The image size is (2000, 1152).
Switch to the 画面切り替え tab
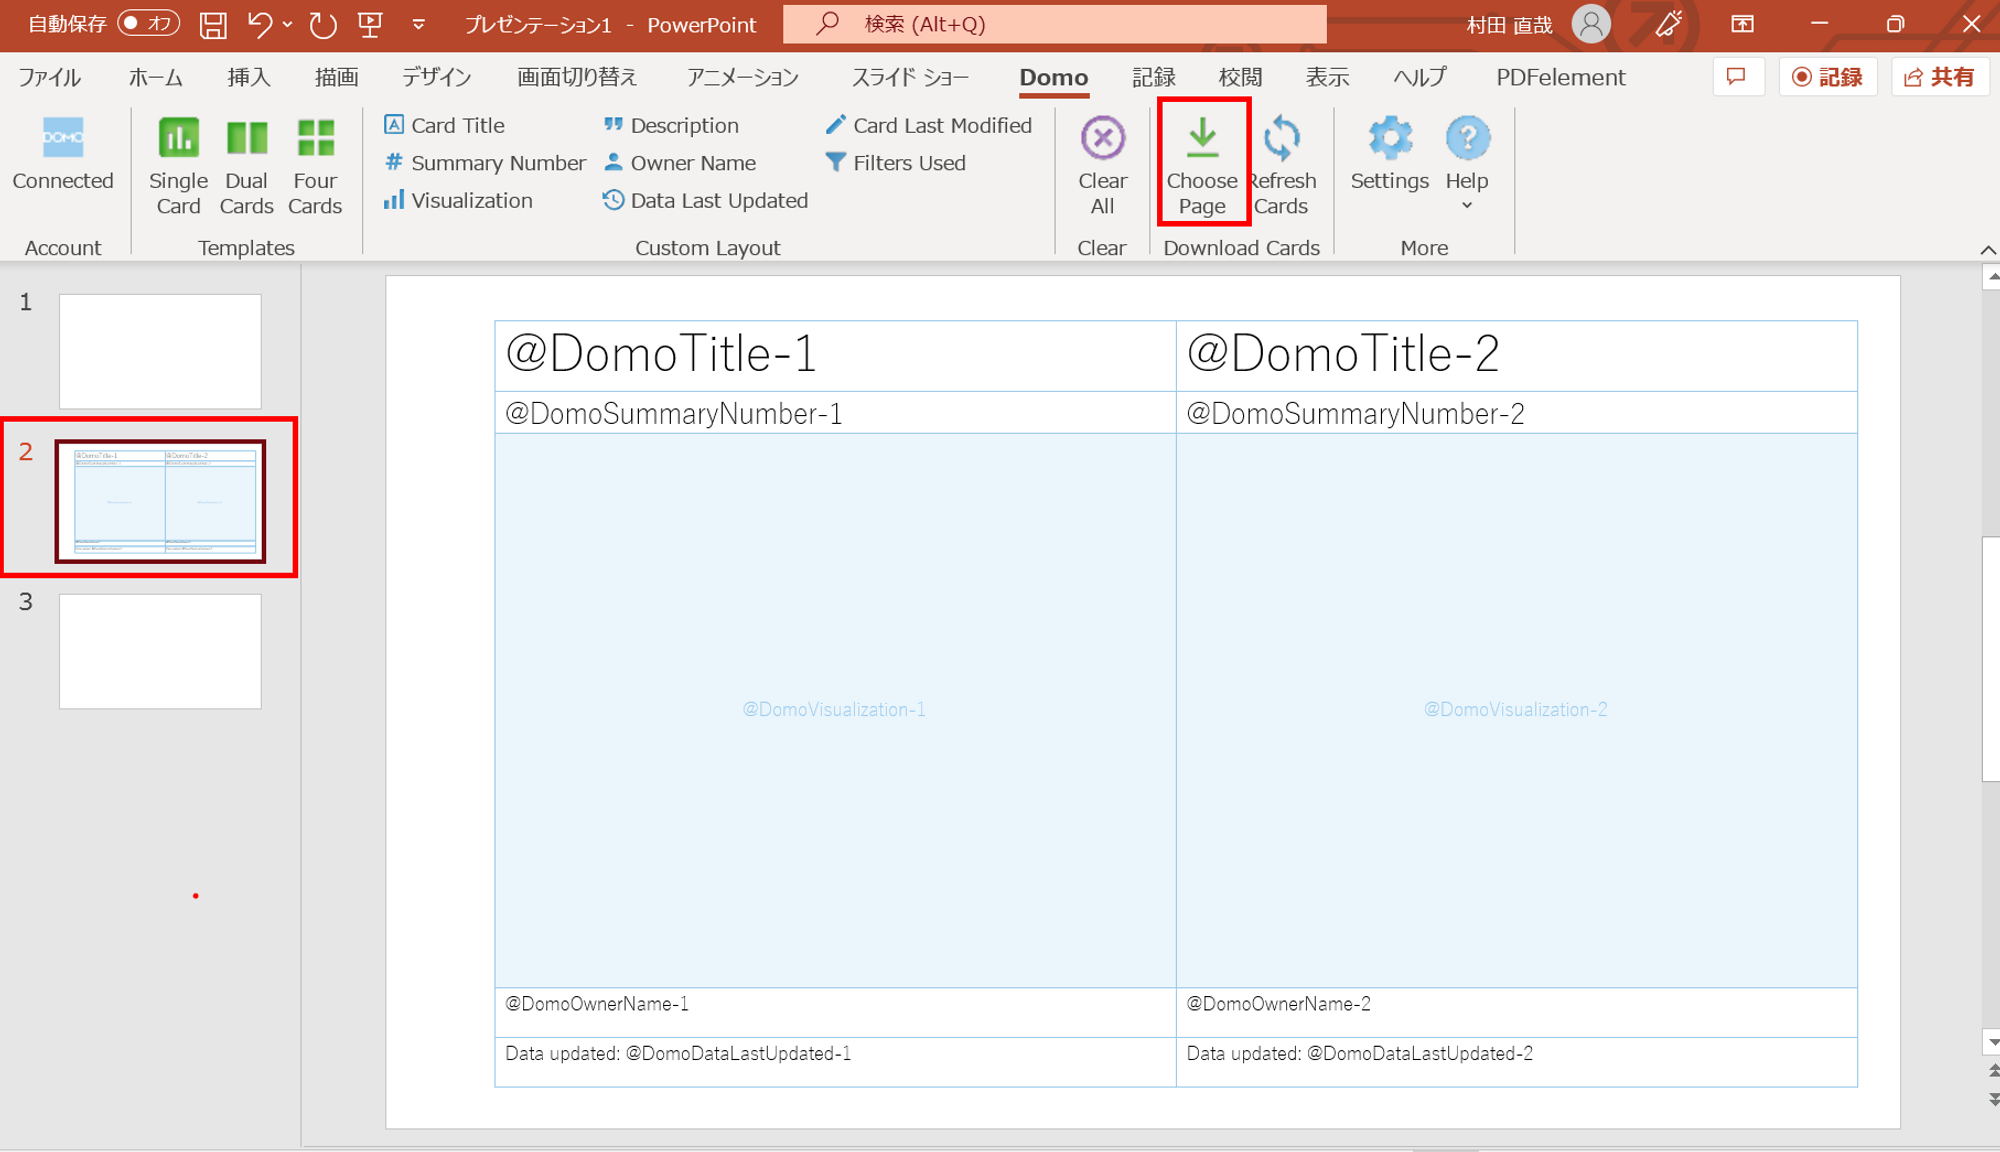pos(576,77)
